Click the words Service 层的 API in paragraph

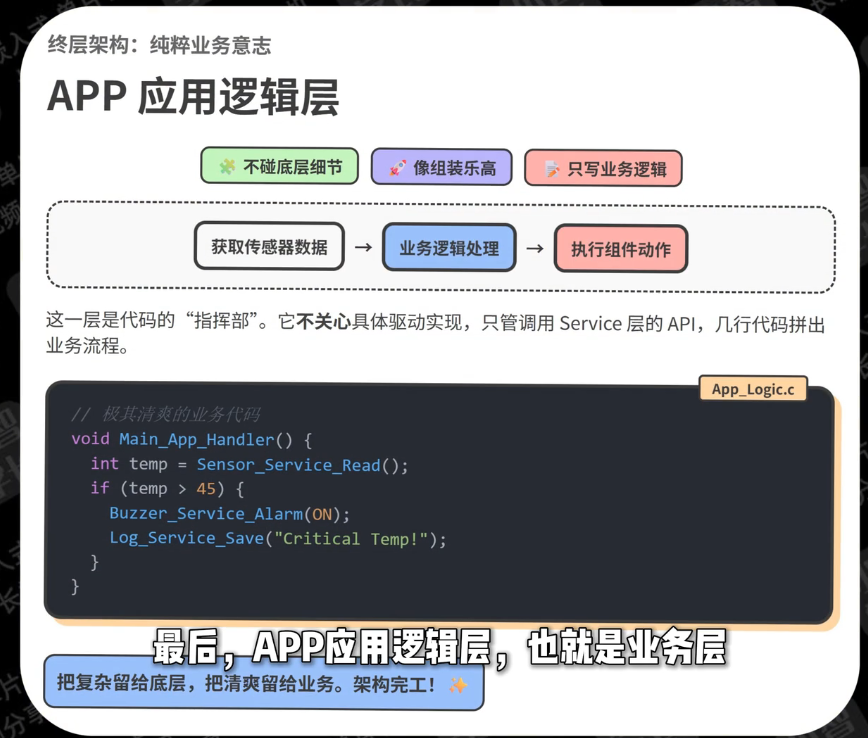[x=627, y=323]
